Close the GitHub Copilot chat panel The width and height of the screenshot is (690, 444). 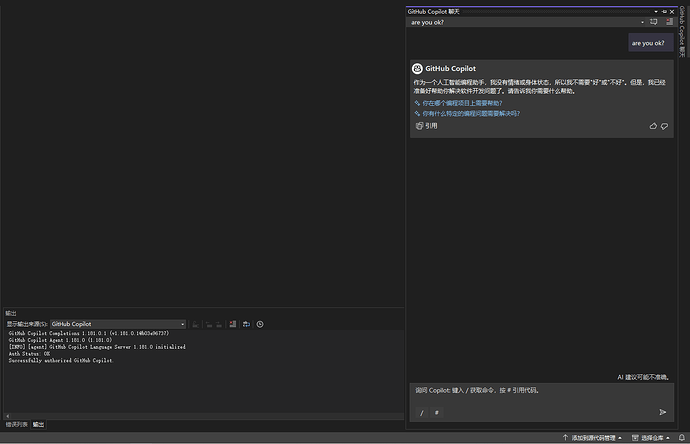pyautogui.click(x=672, y=11)
